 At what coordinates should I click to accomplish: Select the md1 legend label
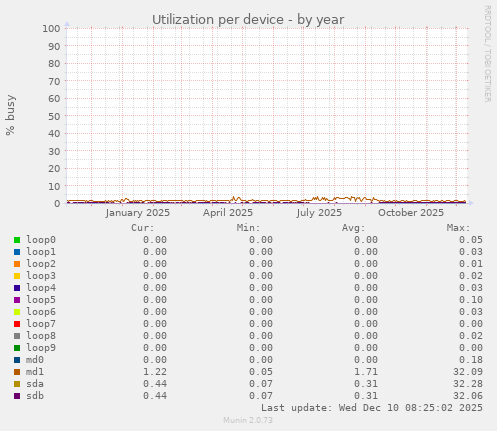[x=35, y=372]
